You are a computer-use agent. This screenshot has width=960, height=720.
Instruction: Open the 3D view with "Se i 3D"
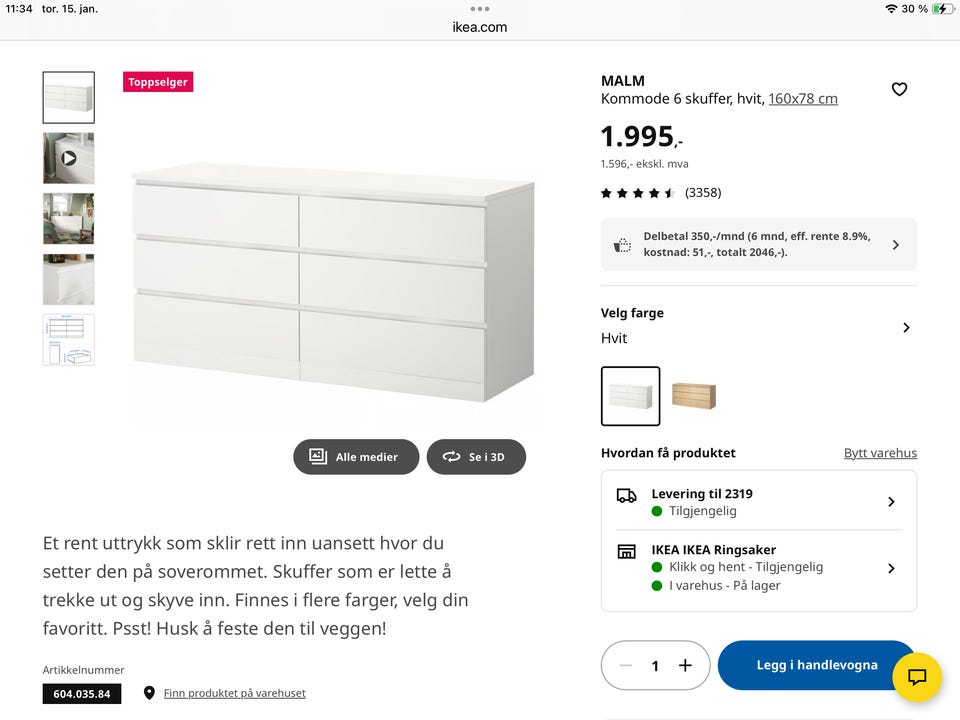click(476, 456)
